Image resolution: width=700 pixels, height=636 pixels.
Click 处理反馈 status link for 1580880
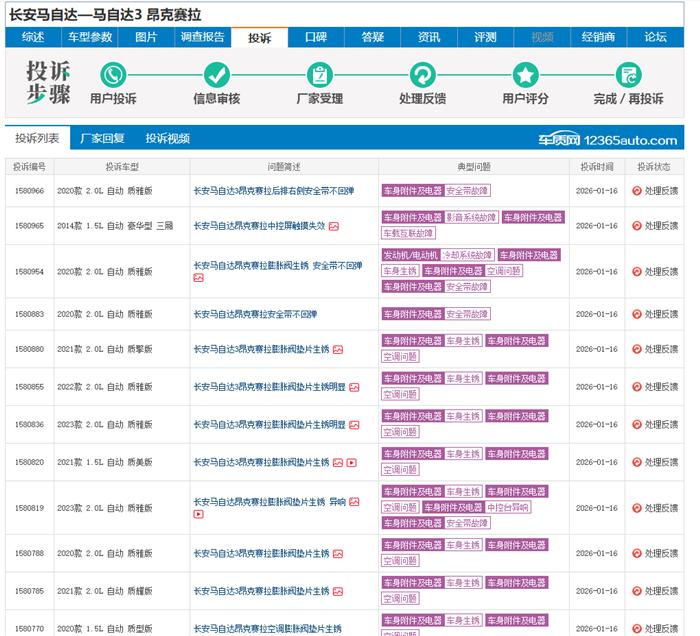[x=660, y=349]
